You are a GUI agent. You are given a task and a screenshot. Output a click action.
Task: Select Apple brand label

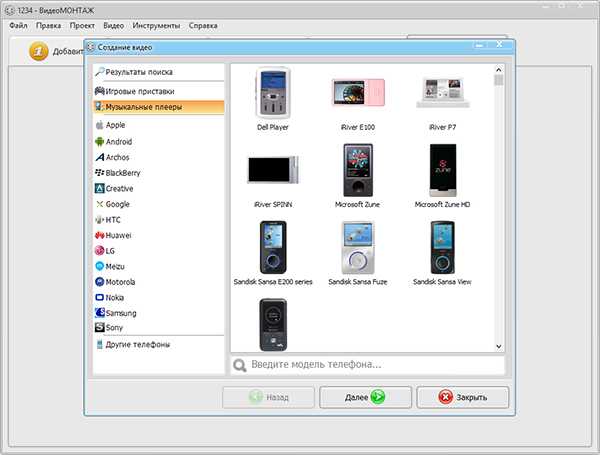116,125
